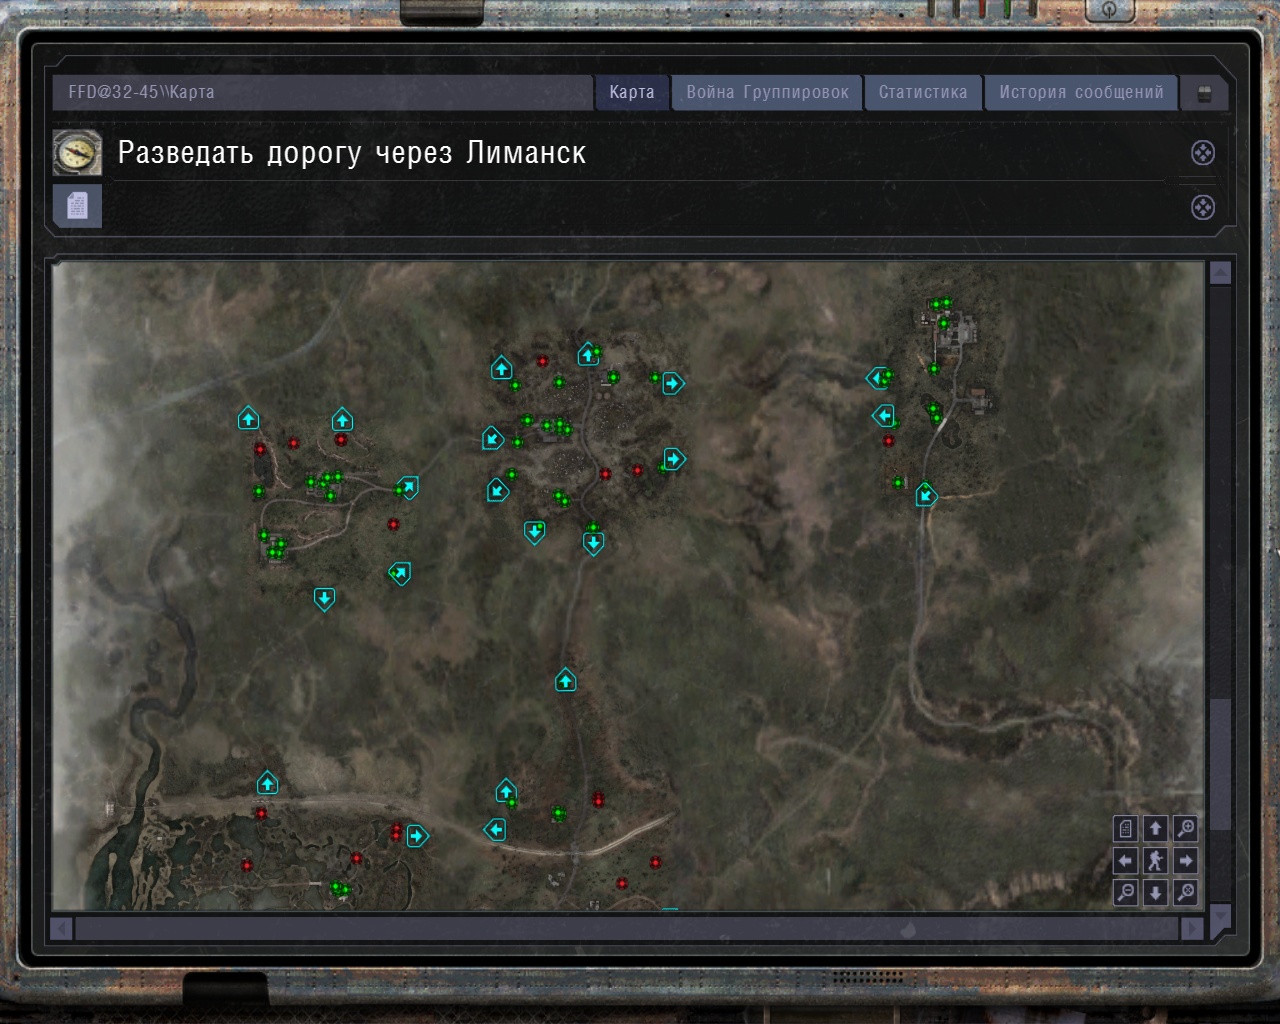1280x1024 pixels.
Task: Open the Война Группировок tab
Action: 767,92
